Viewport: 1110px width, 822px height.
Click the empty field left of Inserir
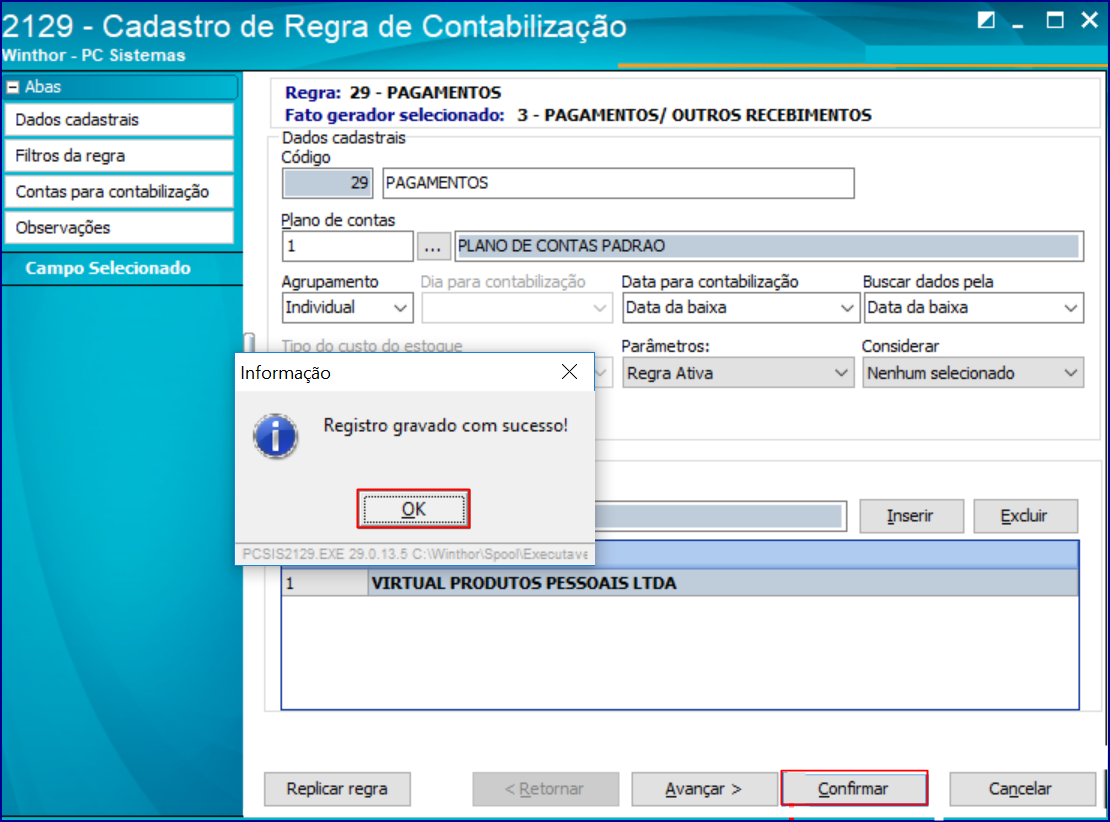721,516
